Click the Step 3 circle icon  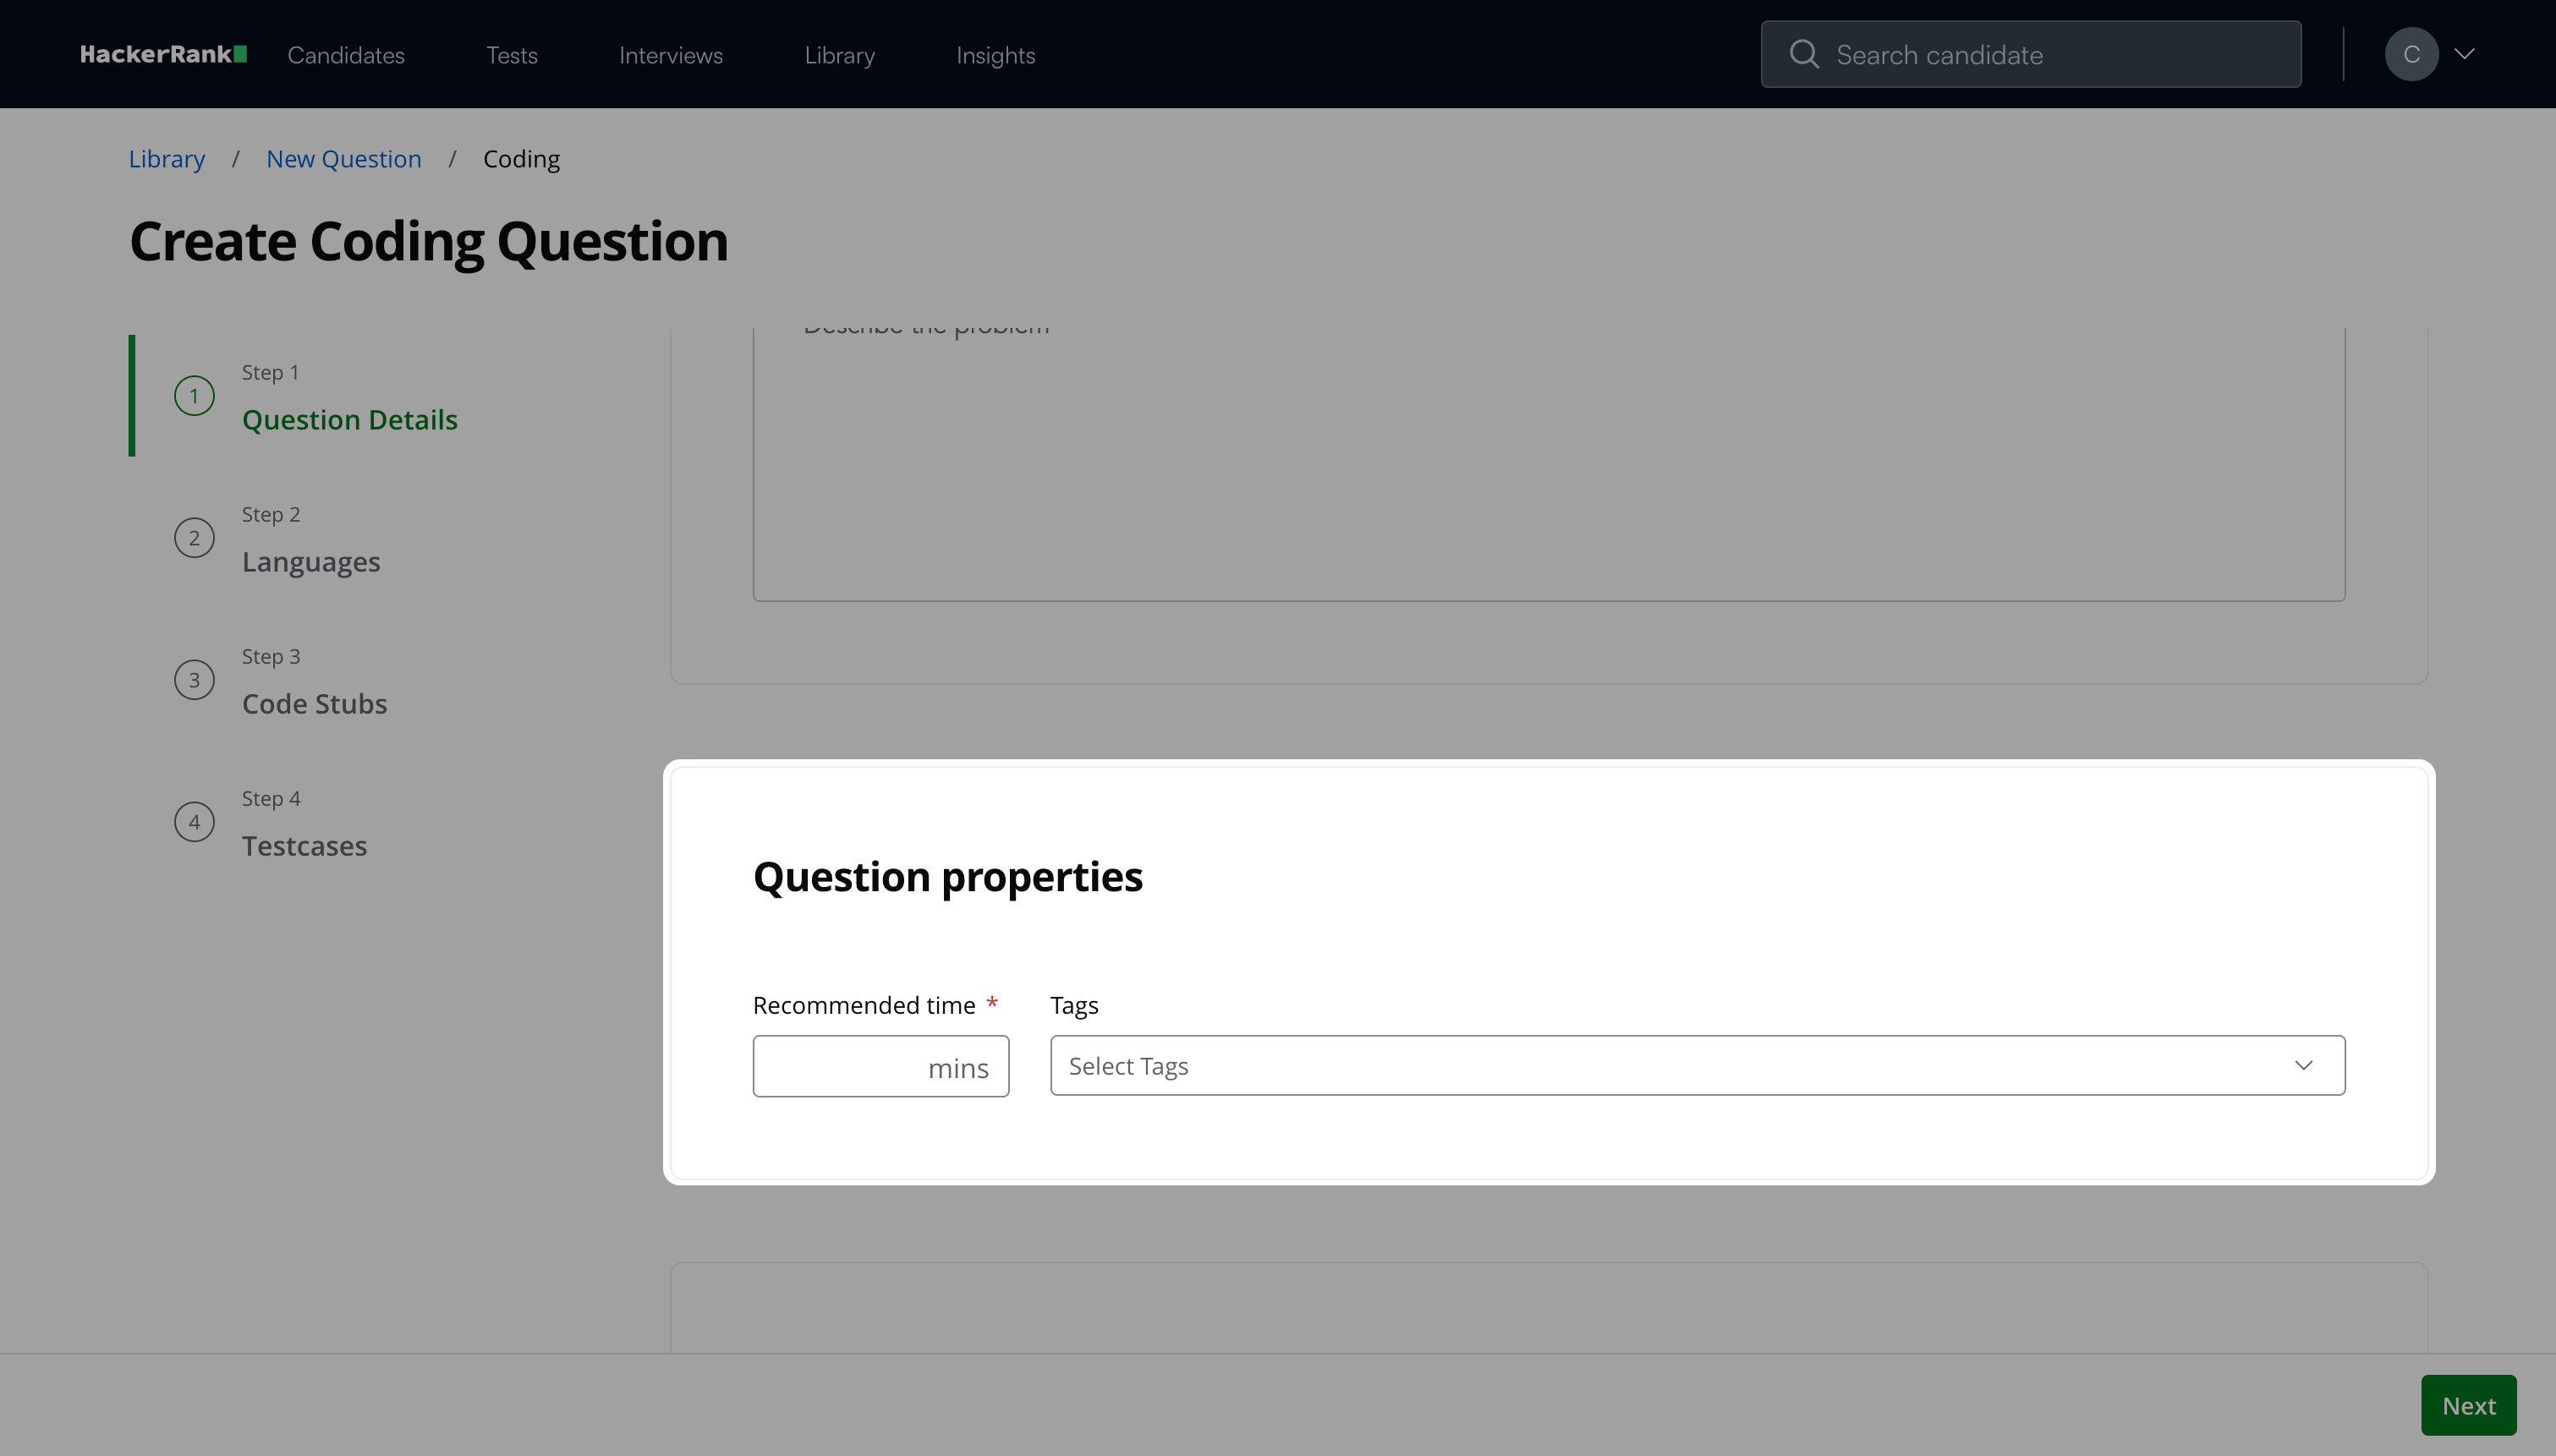[194, 680]
